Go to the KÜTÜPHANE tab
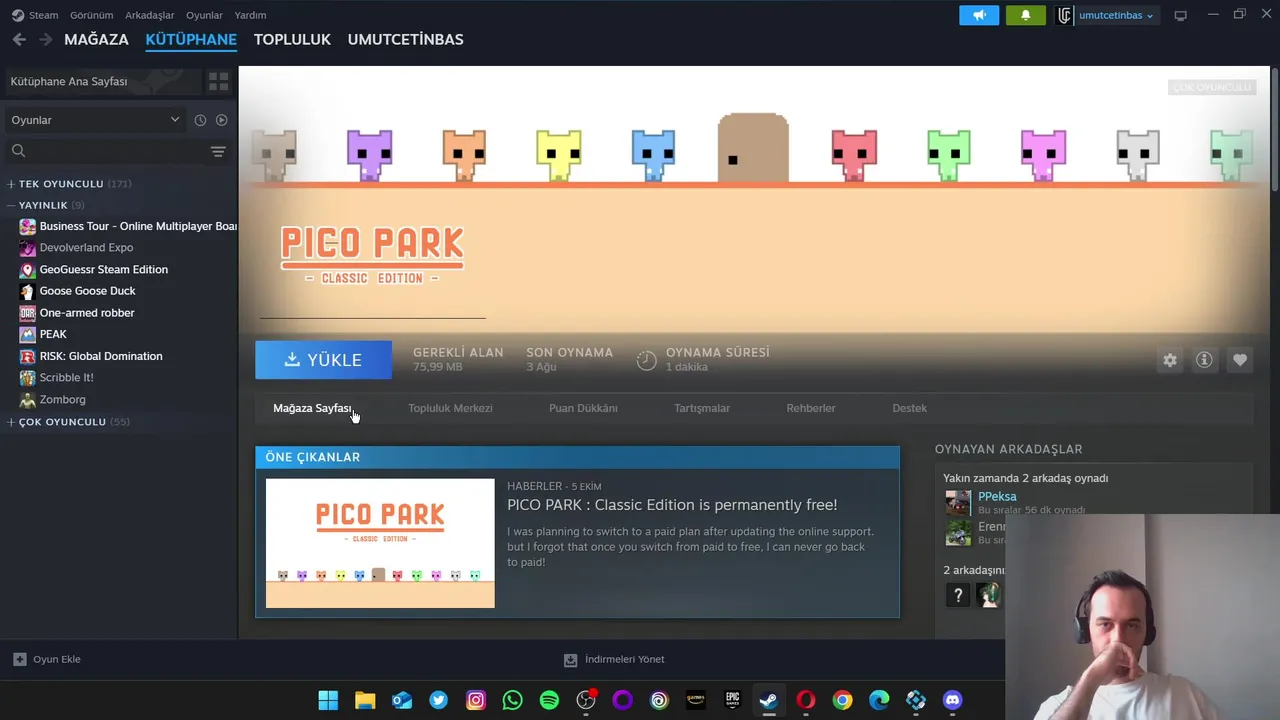This screenshot has height=720, width=1280. (191, 39)
